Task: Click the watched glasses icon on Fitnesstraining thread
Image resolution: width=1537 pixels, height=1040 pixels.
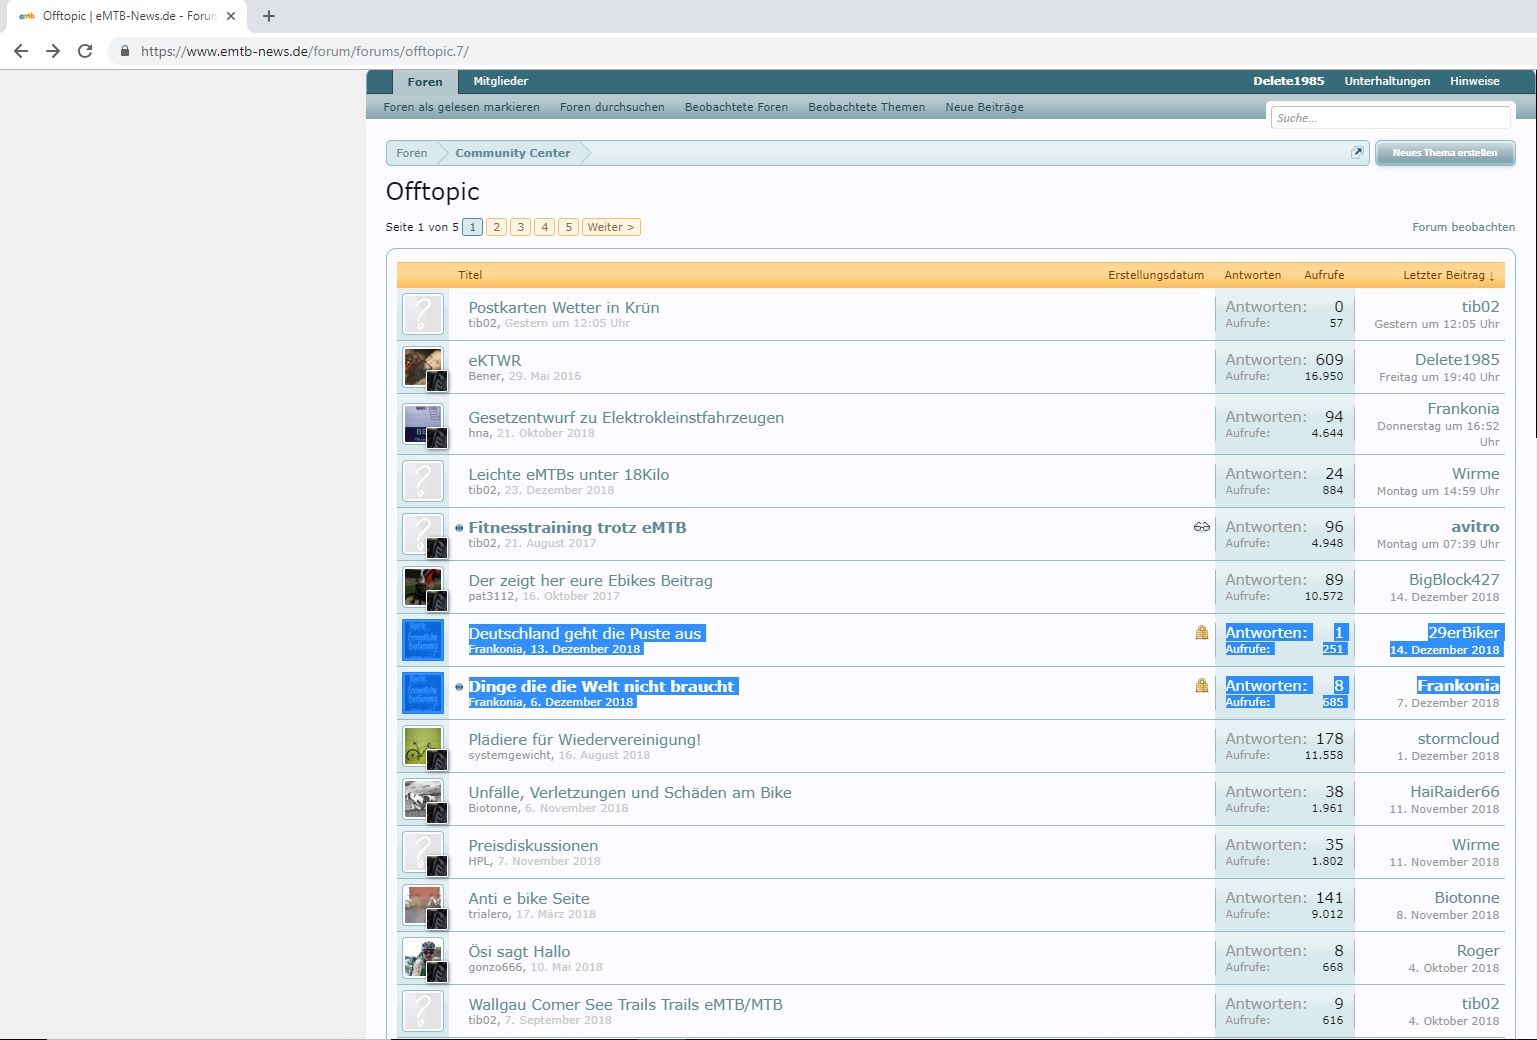Action: 1201,527
